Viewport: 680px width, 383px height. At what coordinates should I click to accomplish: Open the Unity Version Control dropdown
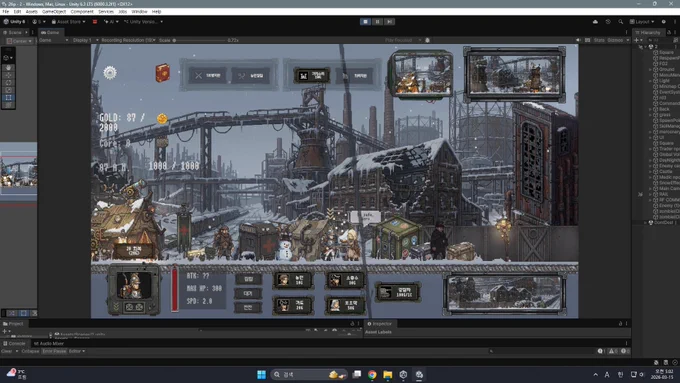[144, 22]
